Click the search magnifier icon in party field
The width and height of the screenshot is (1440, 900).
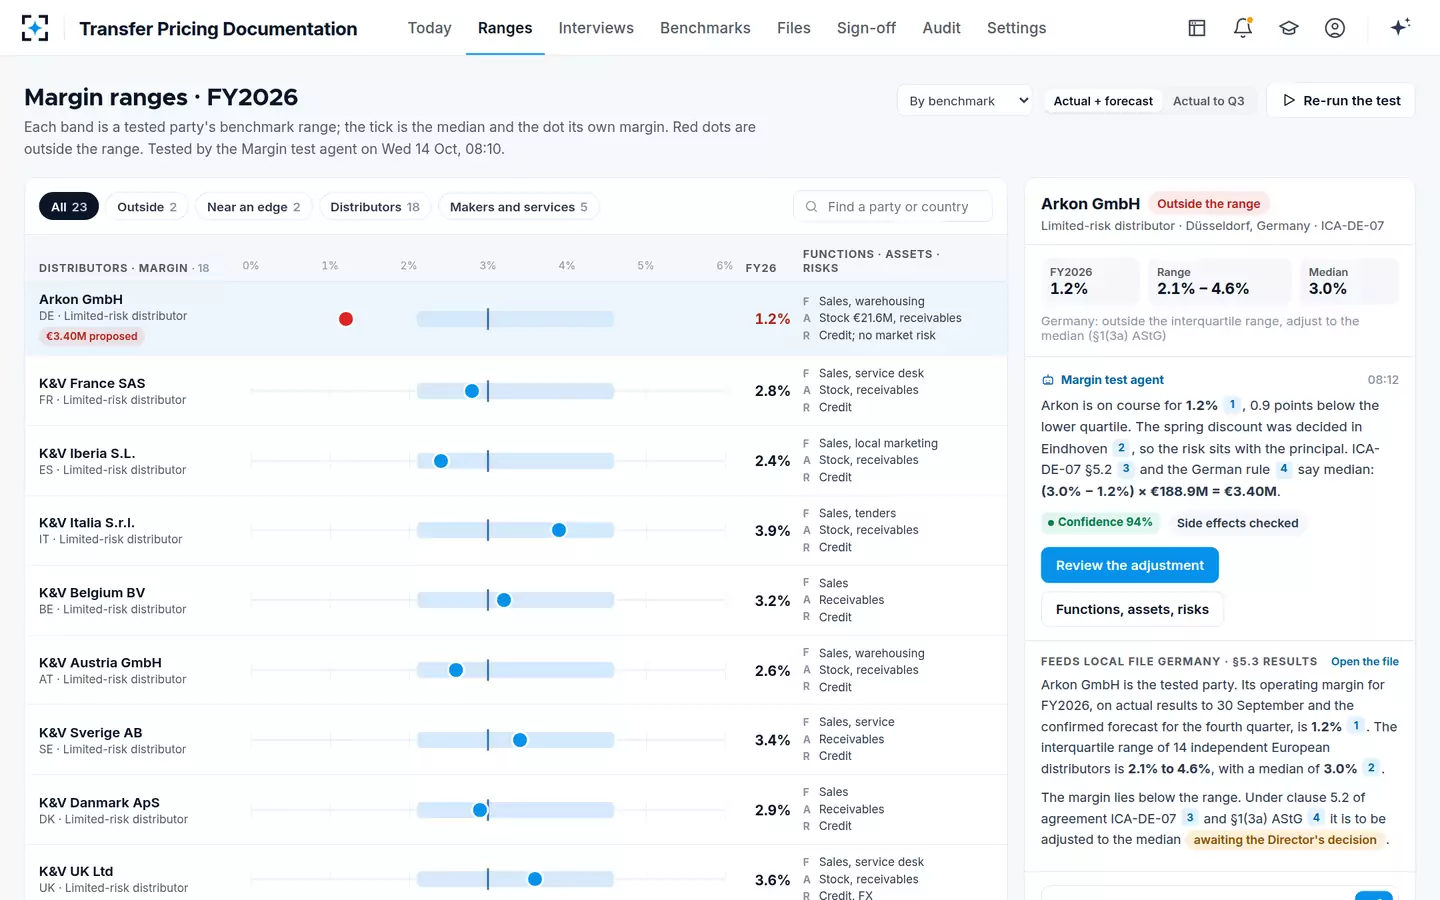[812, 207]
